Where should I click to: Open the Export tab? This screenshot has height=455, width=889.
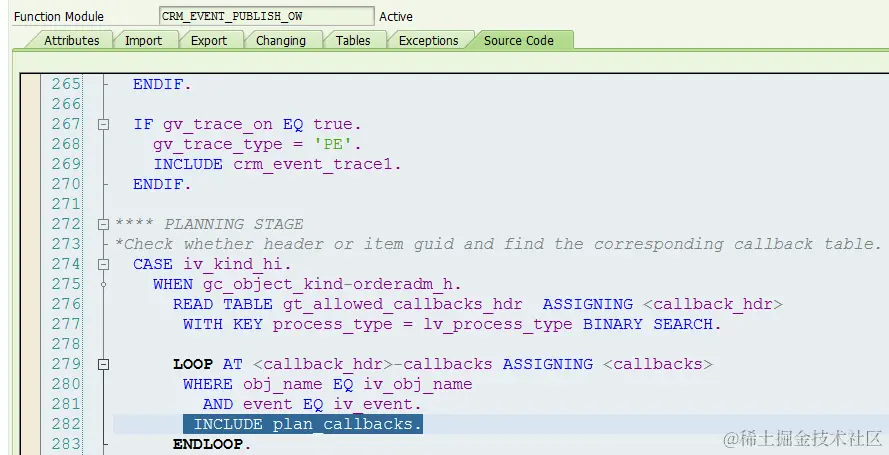point(209,41)
